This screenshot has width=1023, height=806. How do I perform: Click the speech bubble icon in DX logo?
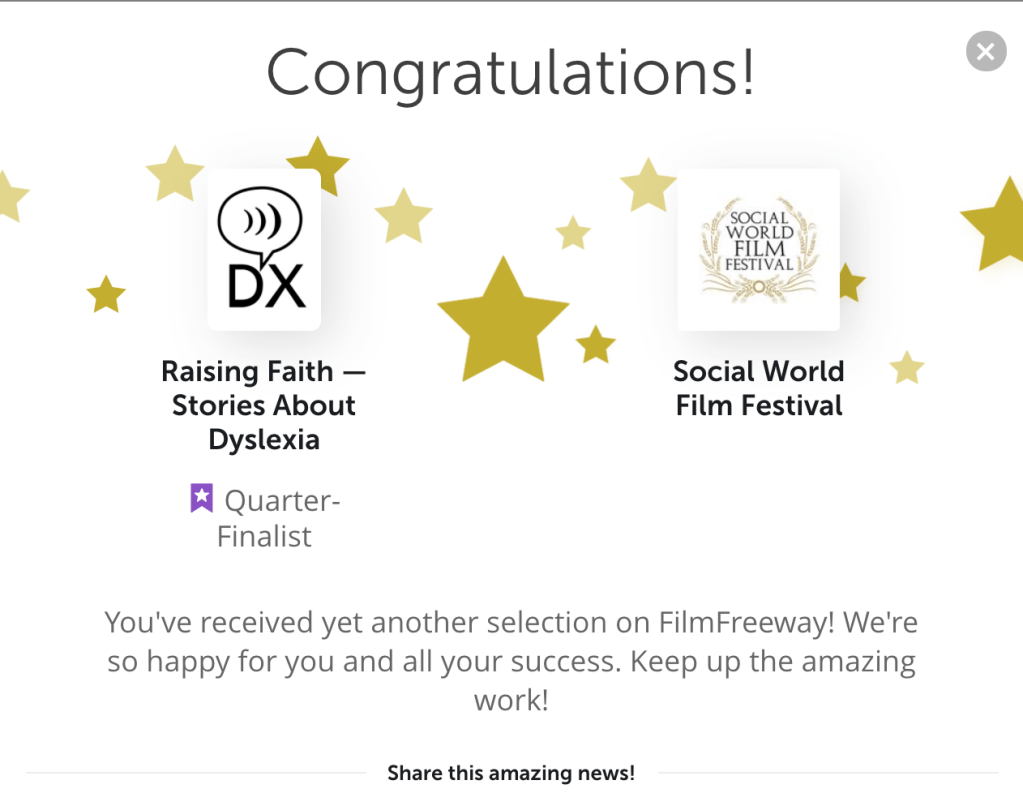pyautogui.click(x=260, y=221)
